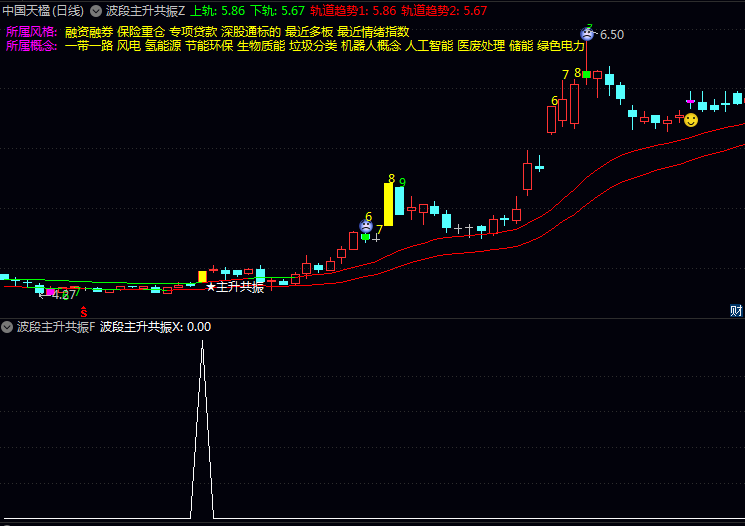Image resolution: width=745 pixels, height=526 pixels.
Task: Click the 融资融券 style tag
Action: [x=89, y=32]
